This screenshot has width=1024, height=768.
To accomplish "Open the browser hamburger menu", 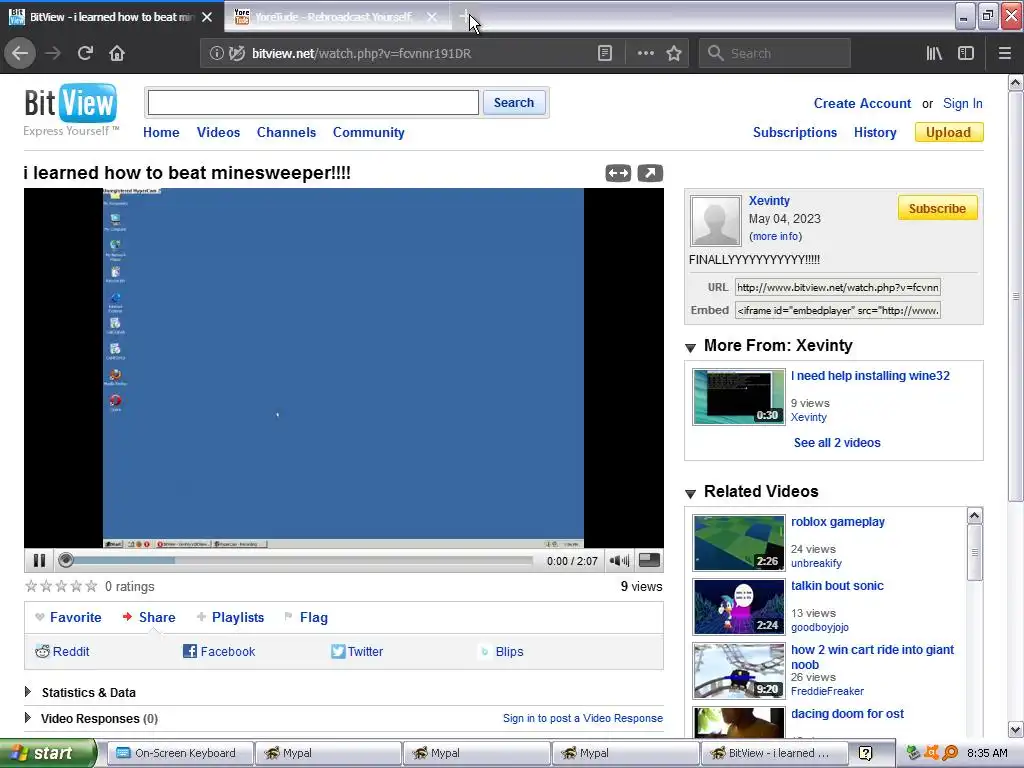I will [1004, 54].
